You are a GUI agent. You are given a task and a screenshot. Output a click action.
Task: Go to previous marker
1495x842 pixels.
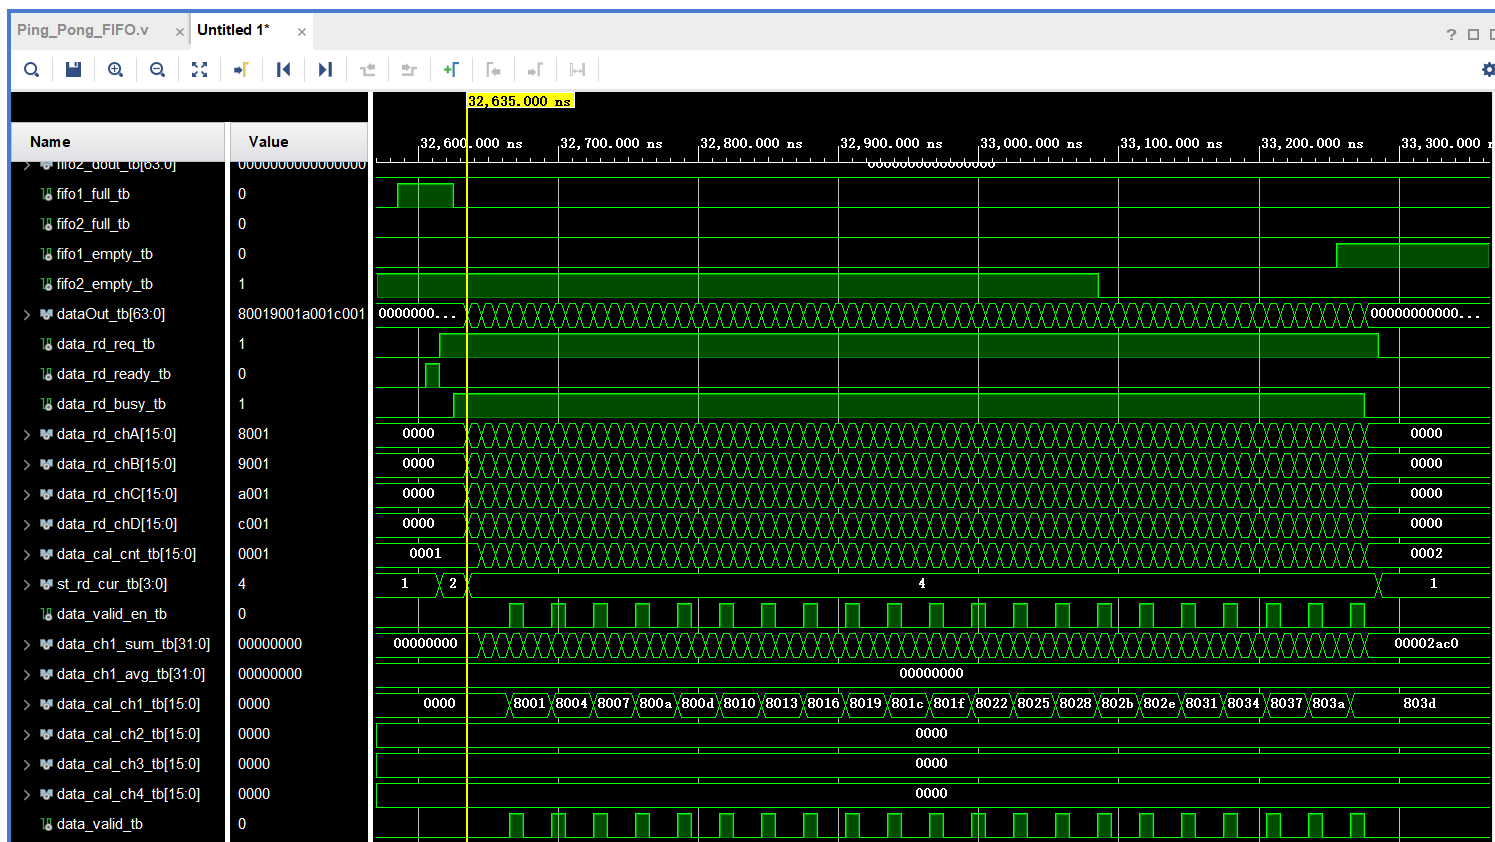(493, 70)
